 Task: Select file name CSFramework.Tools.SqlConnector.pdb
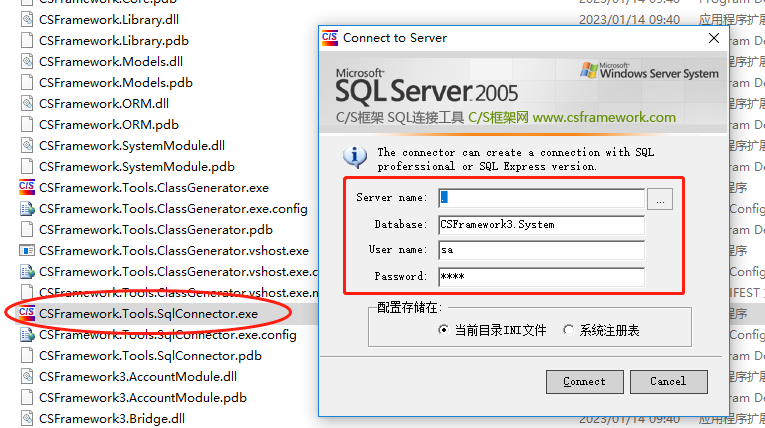click(x=150, y=355)
